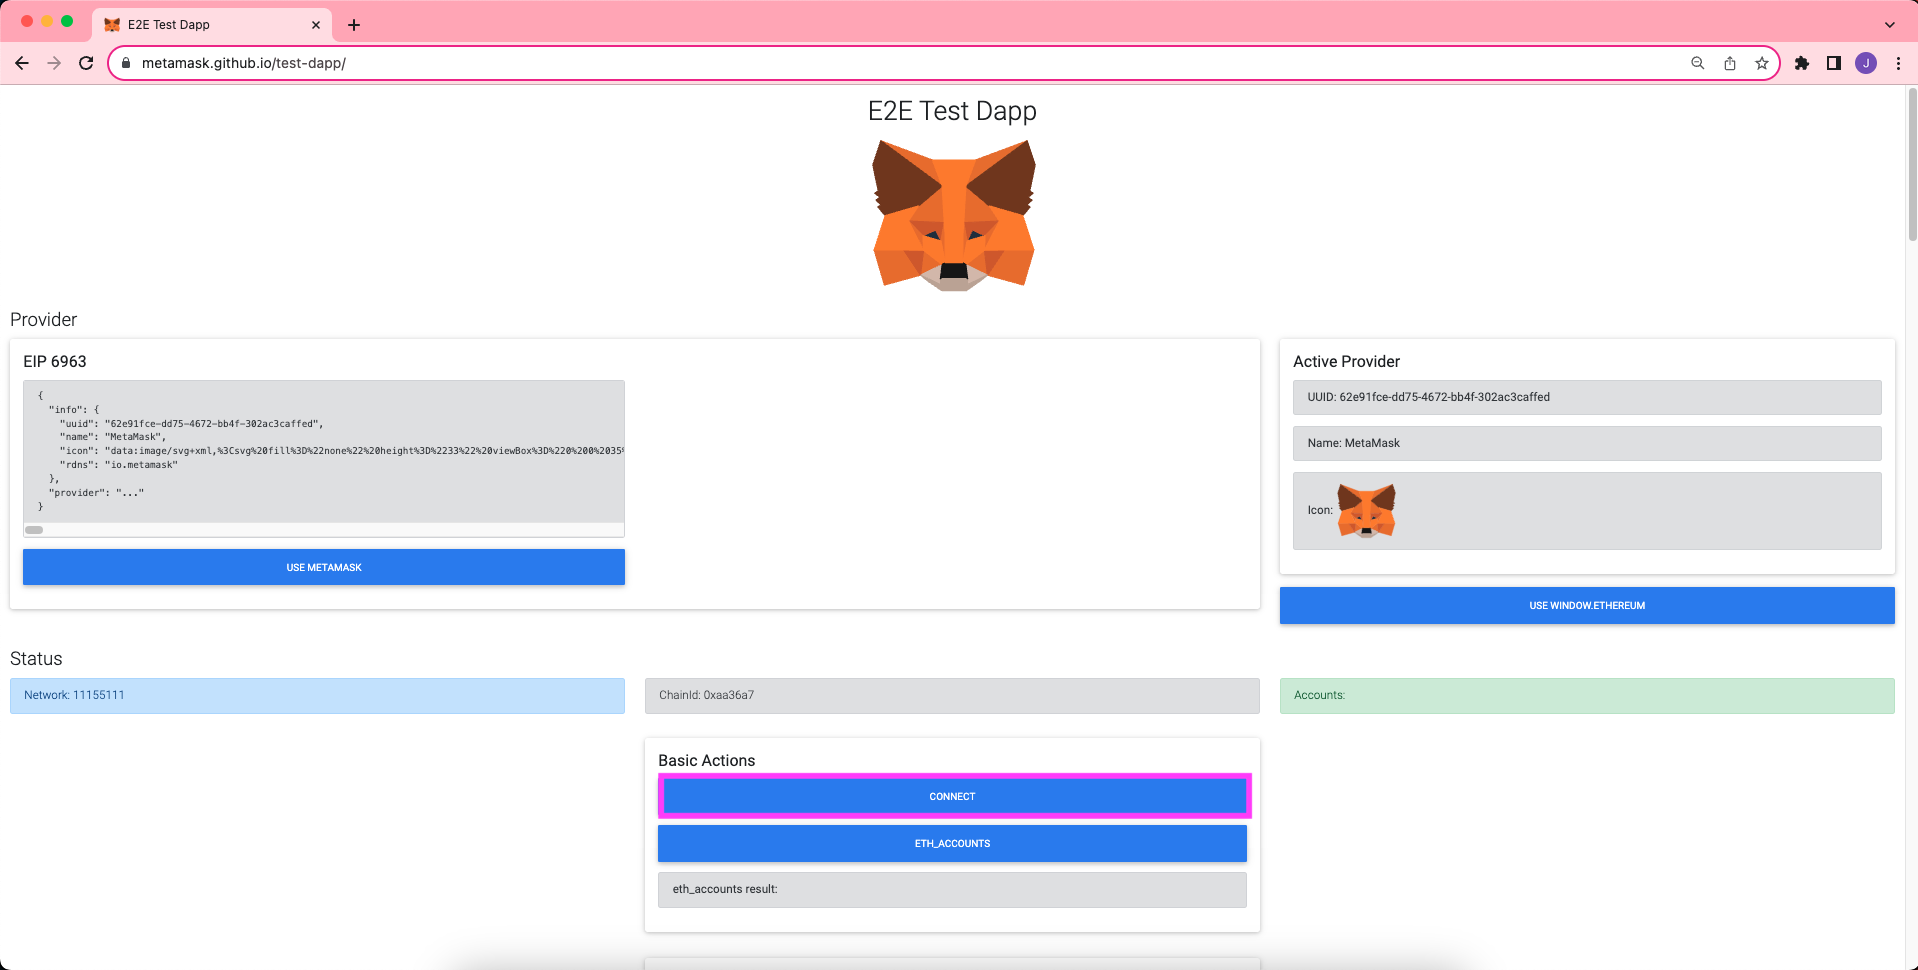
Task: Open the zoom magnifier in address bar
Action: point(1697,63)
